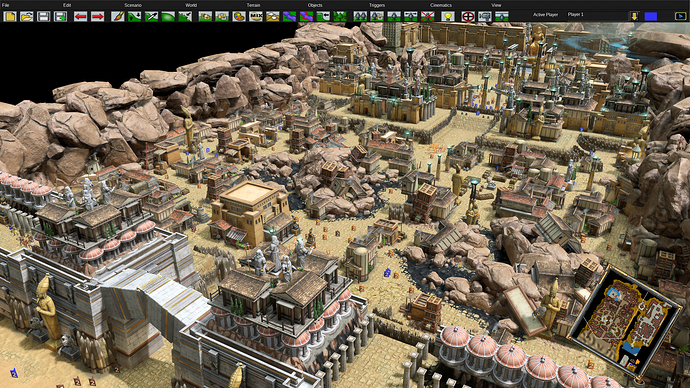Open the View menu

pyautogui.click(x=496, y=5)
